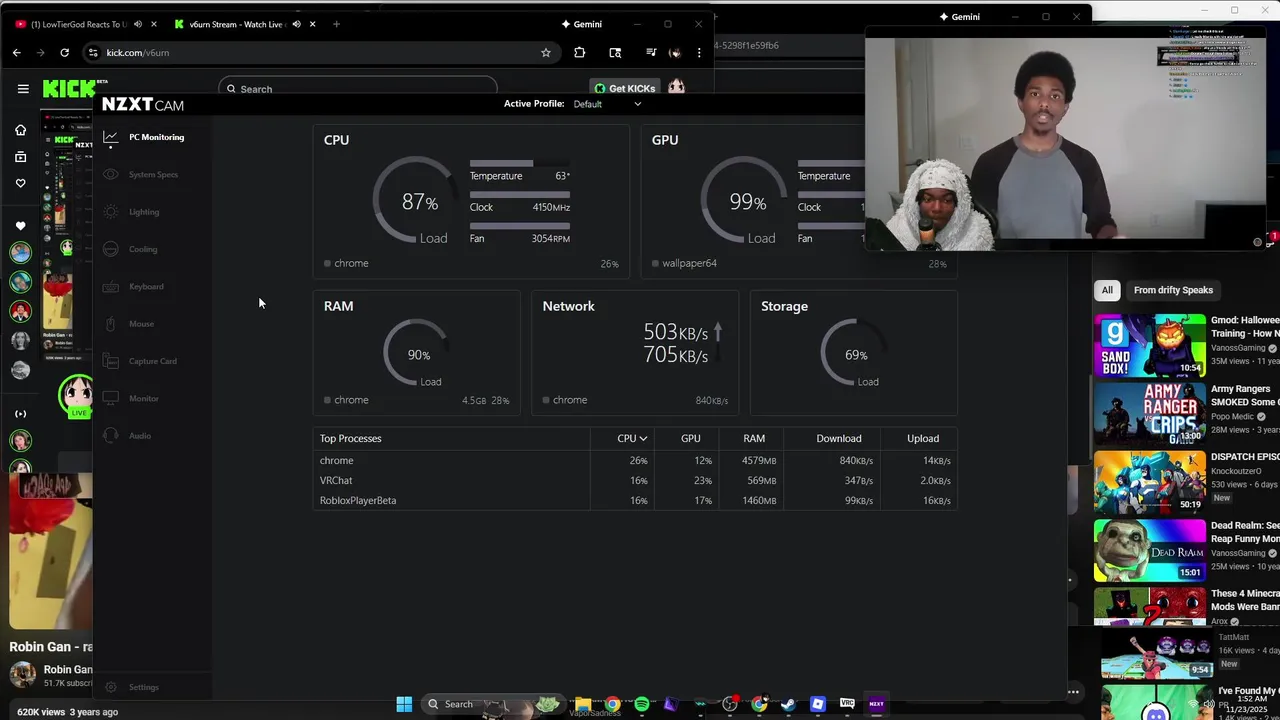Viewport: 1280px width, 720px height.
Task: Mute the v6urn Stream tab audio
Action: pyautogui.click(x=296, y=24)
